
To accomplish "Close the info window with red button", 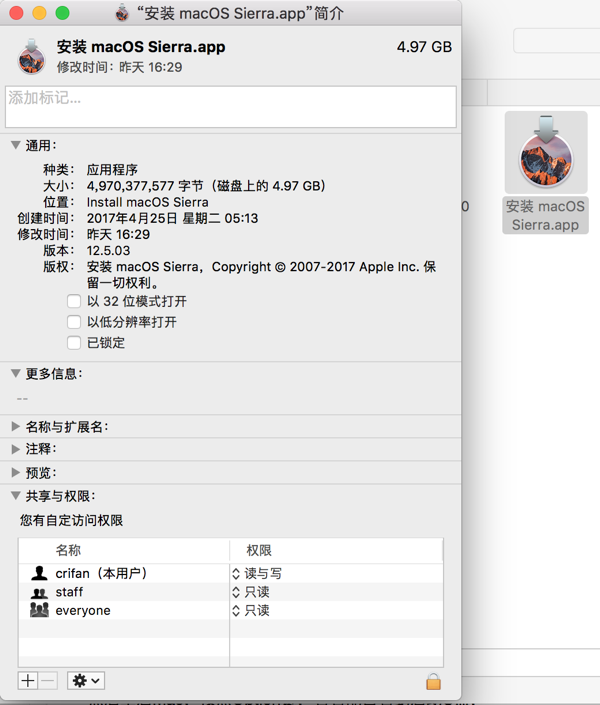I will coord(16,13).
